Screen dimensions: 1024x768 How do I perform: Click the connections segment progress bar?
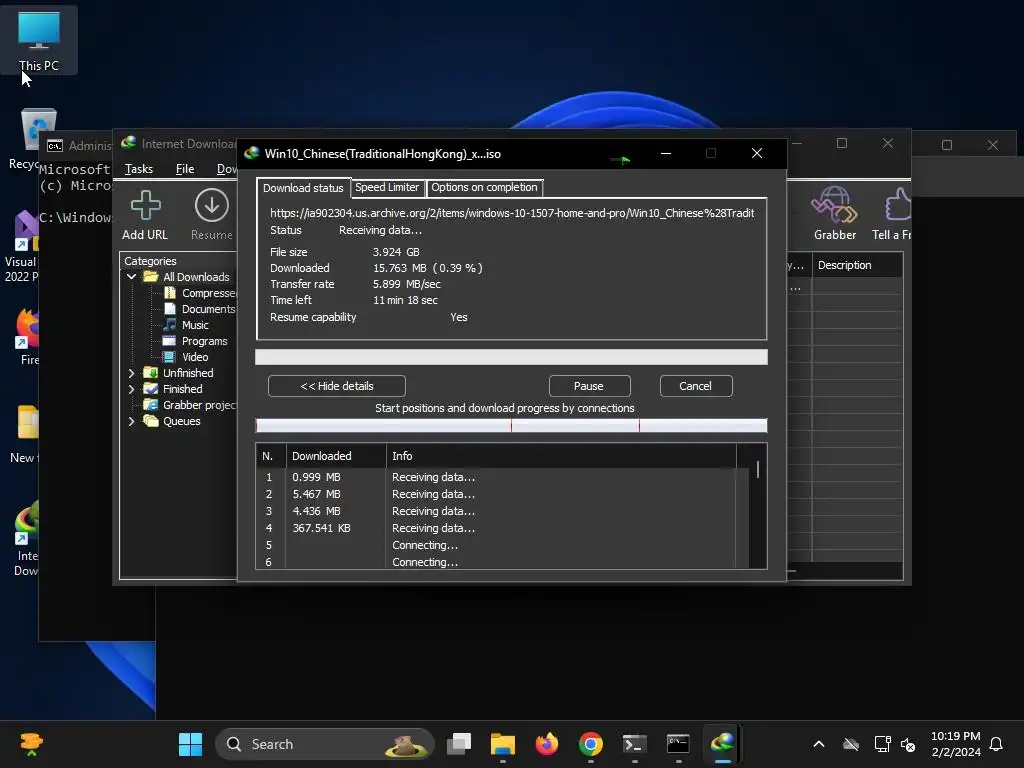pyautogui.click(x=511, y=426)
